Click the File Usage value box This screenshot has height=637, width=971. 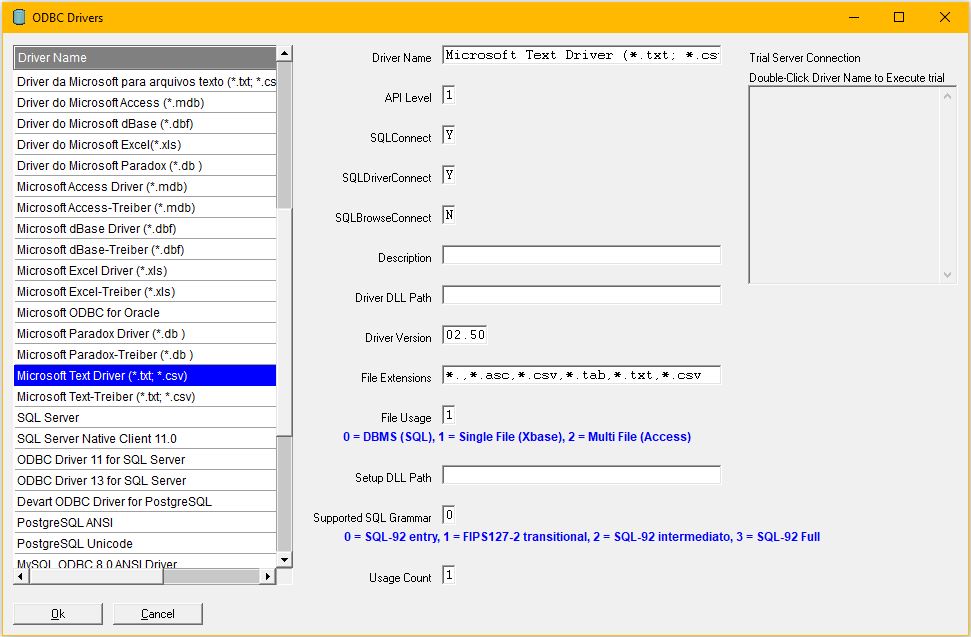449,415
